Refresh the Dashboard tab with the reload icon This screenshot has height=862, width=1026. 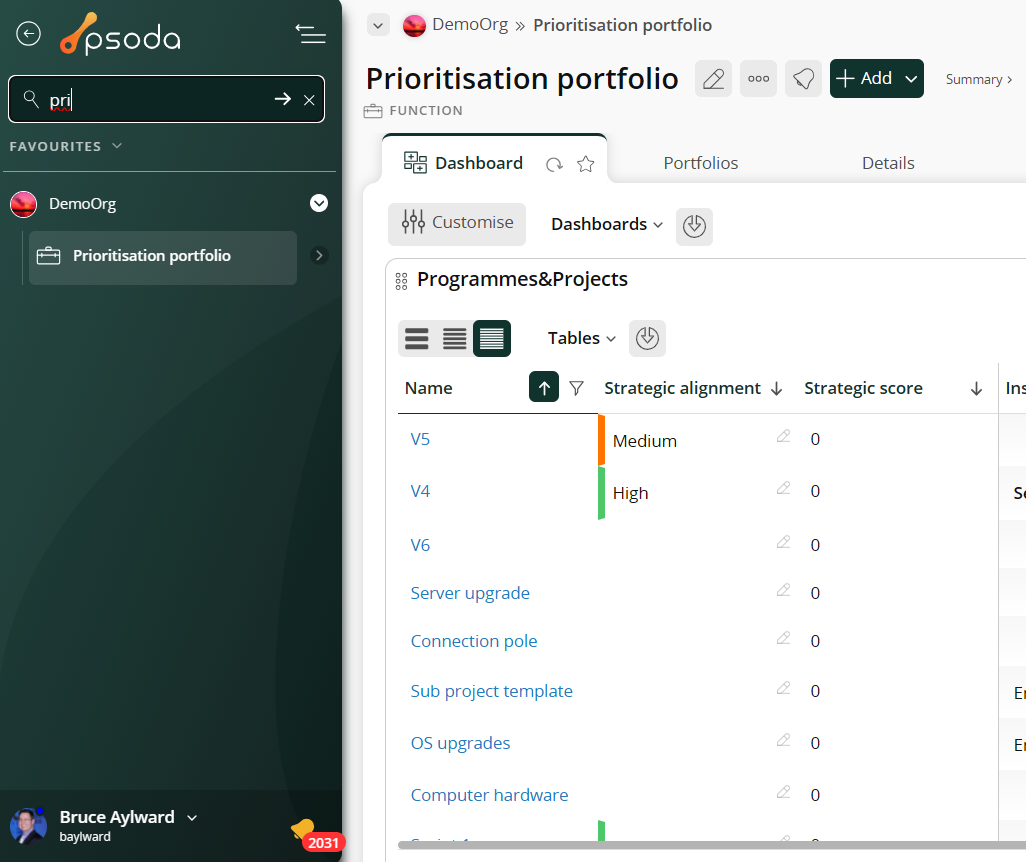tap(554, 164)
